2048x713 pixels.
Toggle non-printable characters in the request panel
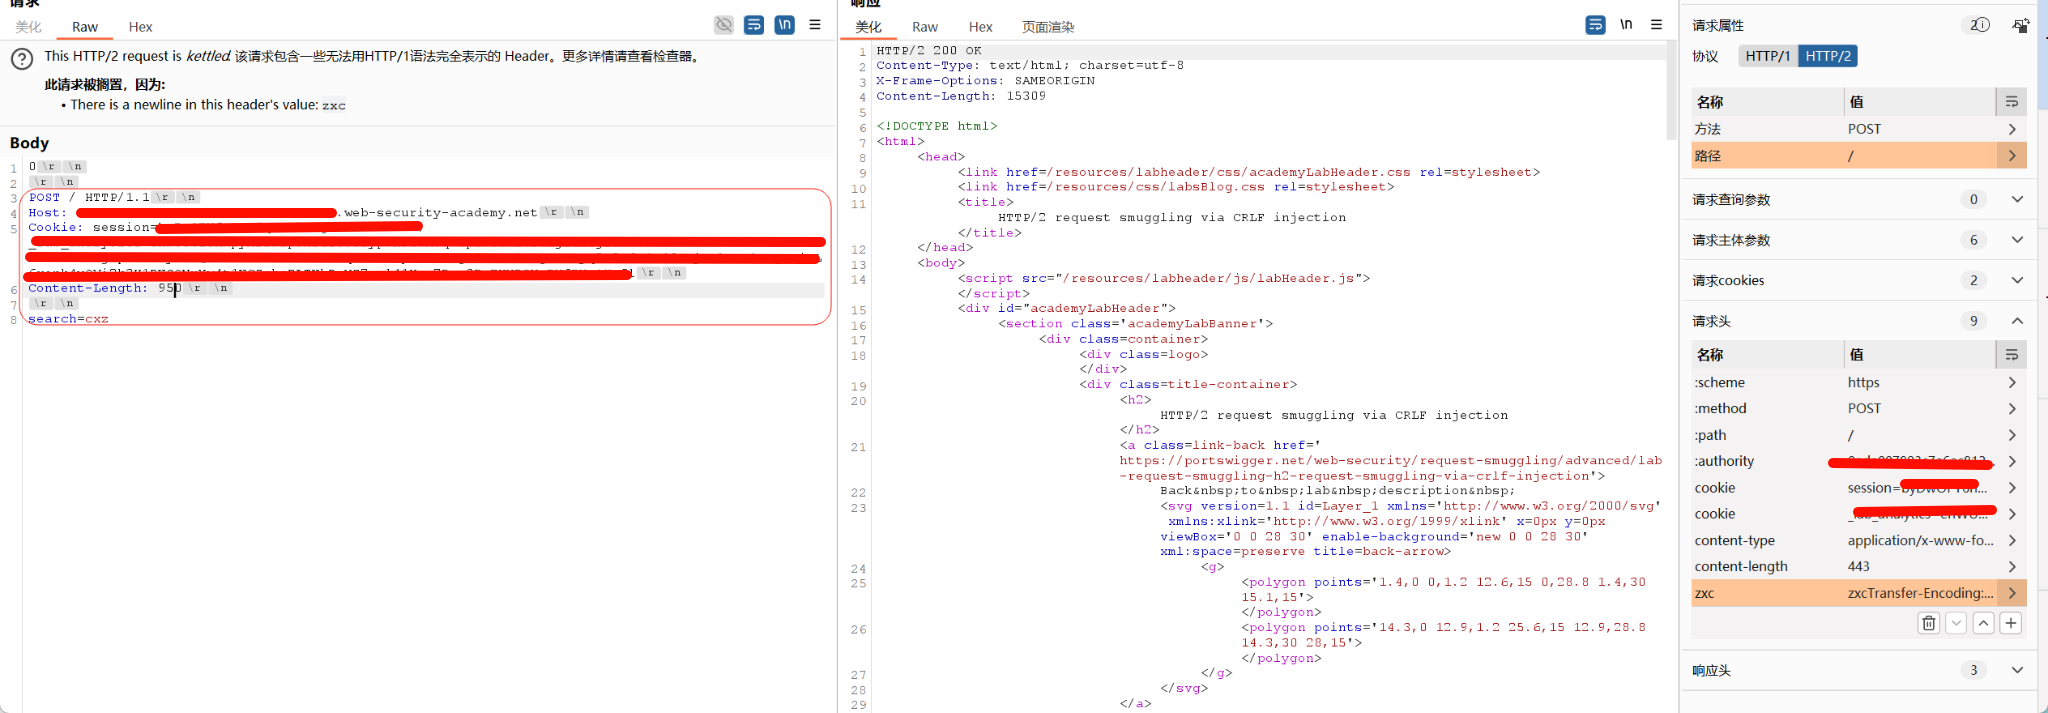click(x=785, y=25)
